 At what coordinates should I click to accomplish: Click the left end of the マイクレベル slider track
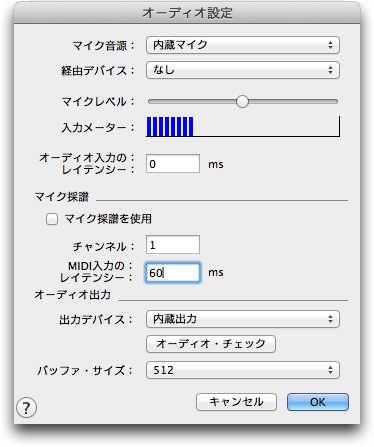click(151, 101)
